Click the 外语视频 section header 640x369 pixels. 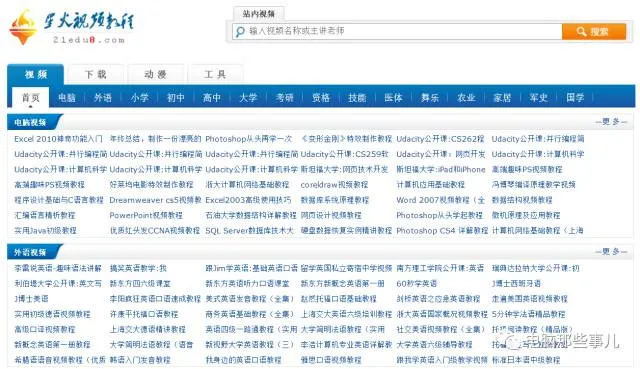pyautogui.click(x=30, y=252)
